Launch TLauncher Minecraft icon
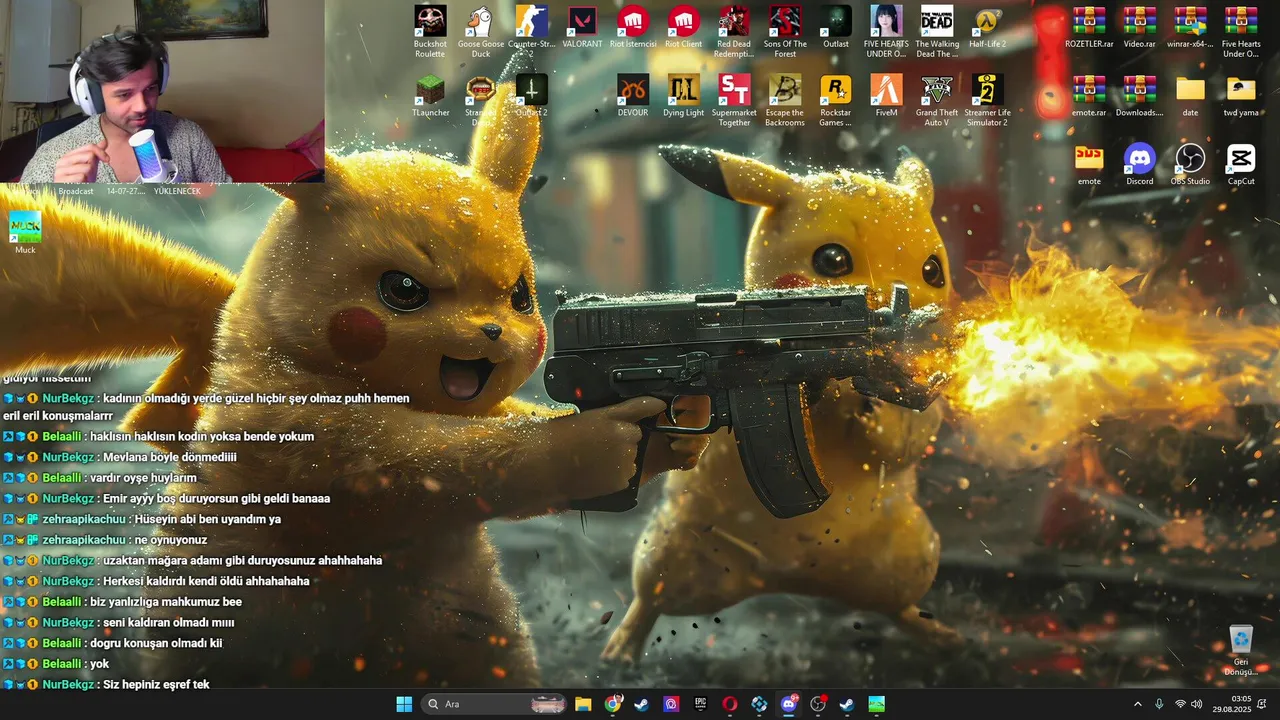The height and width of the screenshot is (720, 1280). (430, 96)
